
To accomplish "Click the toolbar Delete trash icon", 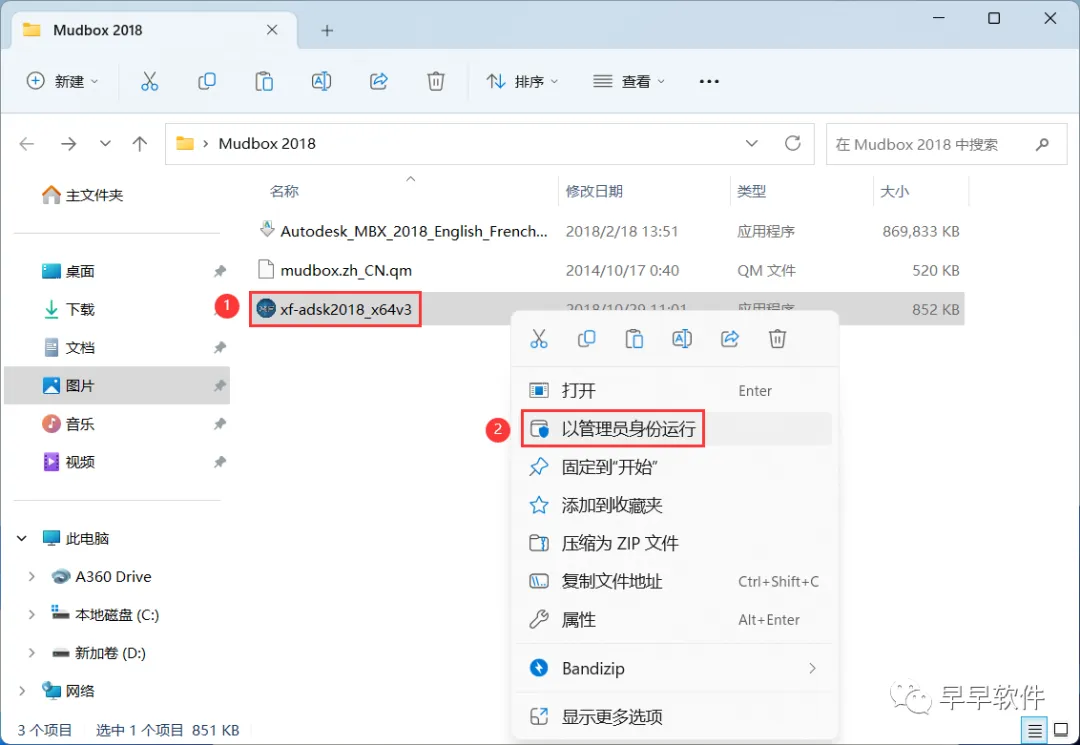I will pos(436,81).
